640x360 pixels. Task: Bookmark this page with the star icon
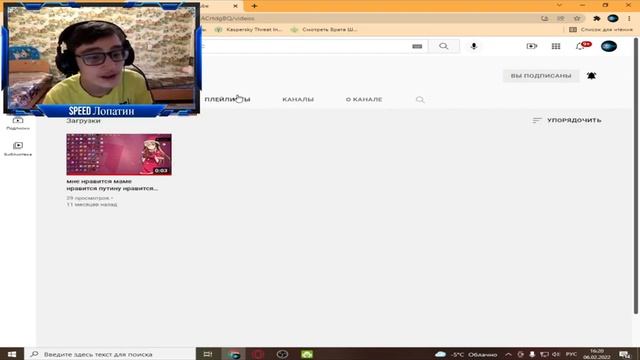point(577,18)
